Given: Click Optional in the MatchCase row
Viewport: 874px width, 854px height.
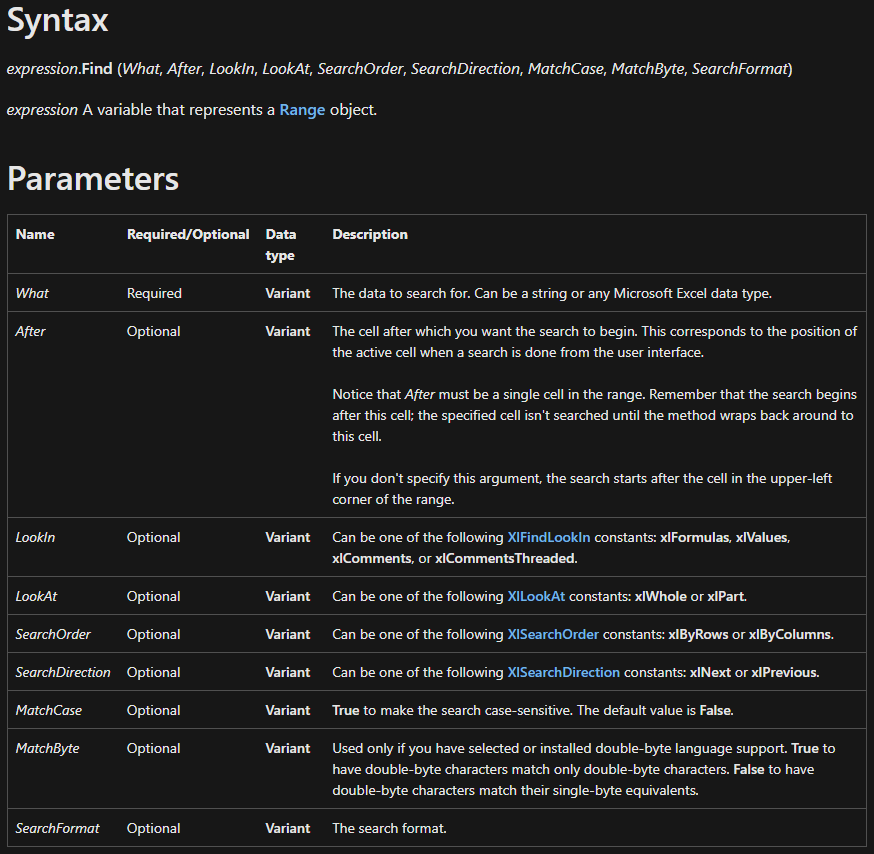Looking at the screenshot, I should point(153,710).
